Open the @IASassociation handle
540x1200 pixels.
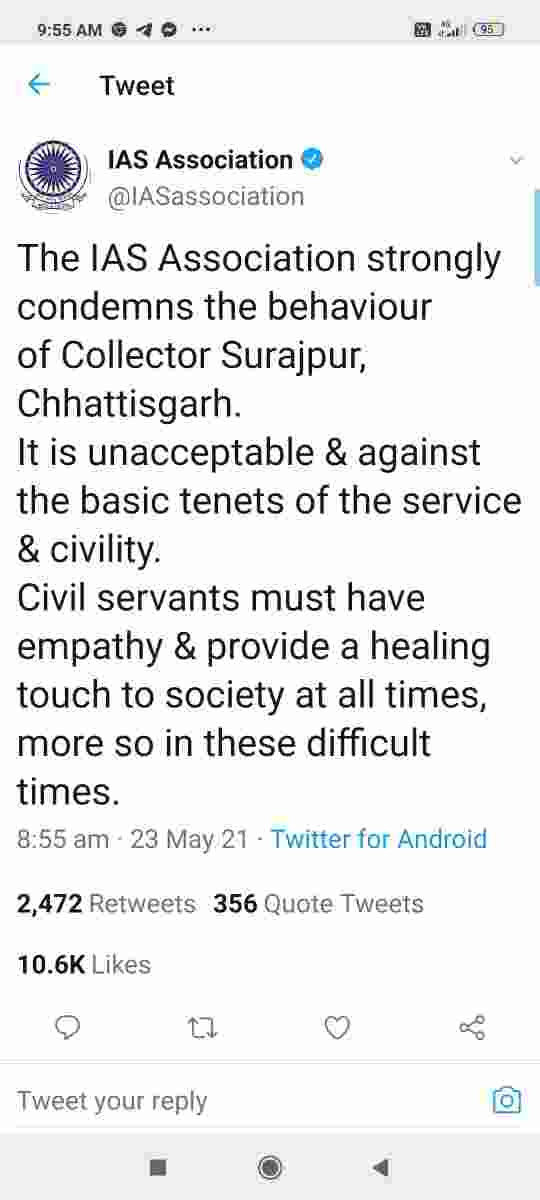point(205,196)
